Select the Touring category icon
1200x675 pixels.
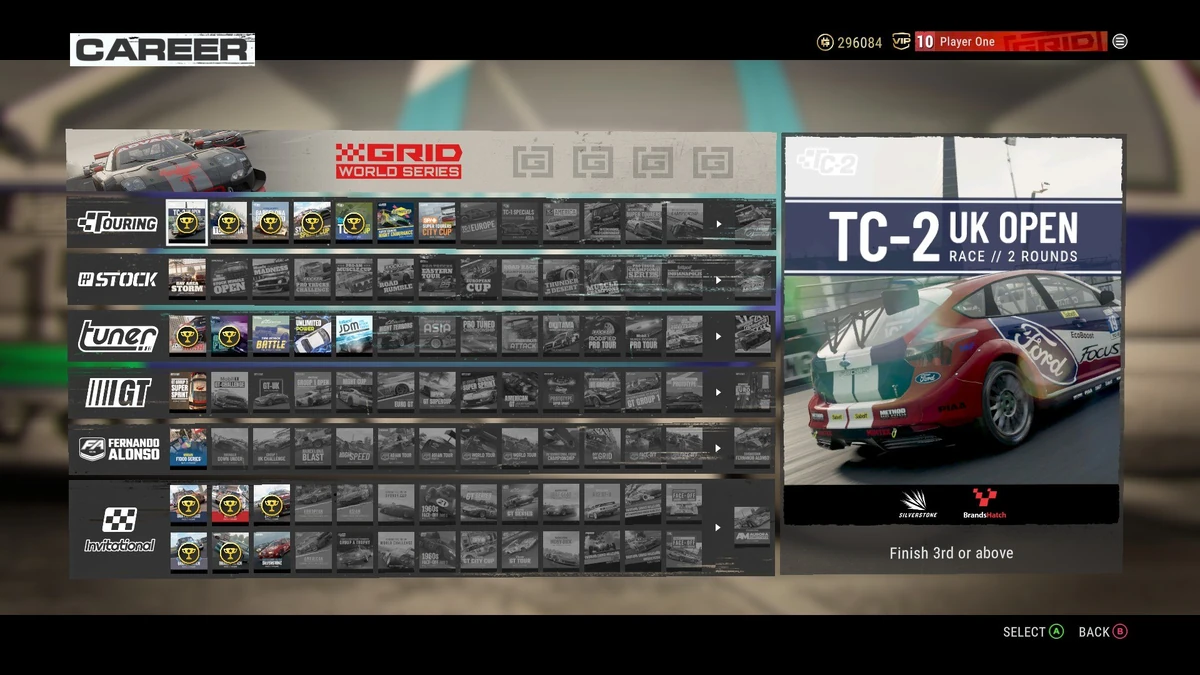pos(115,222)
